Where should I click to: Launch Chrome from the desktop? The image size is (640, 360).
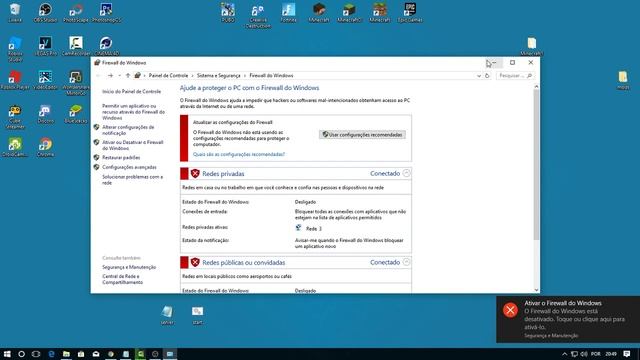pos(45,147)
